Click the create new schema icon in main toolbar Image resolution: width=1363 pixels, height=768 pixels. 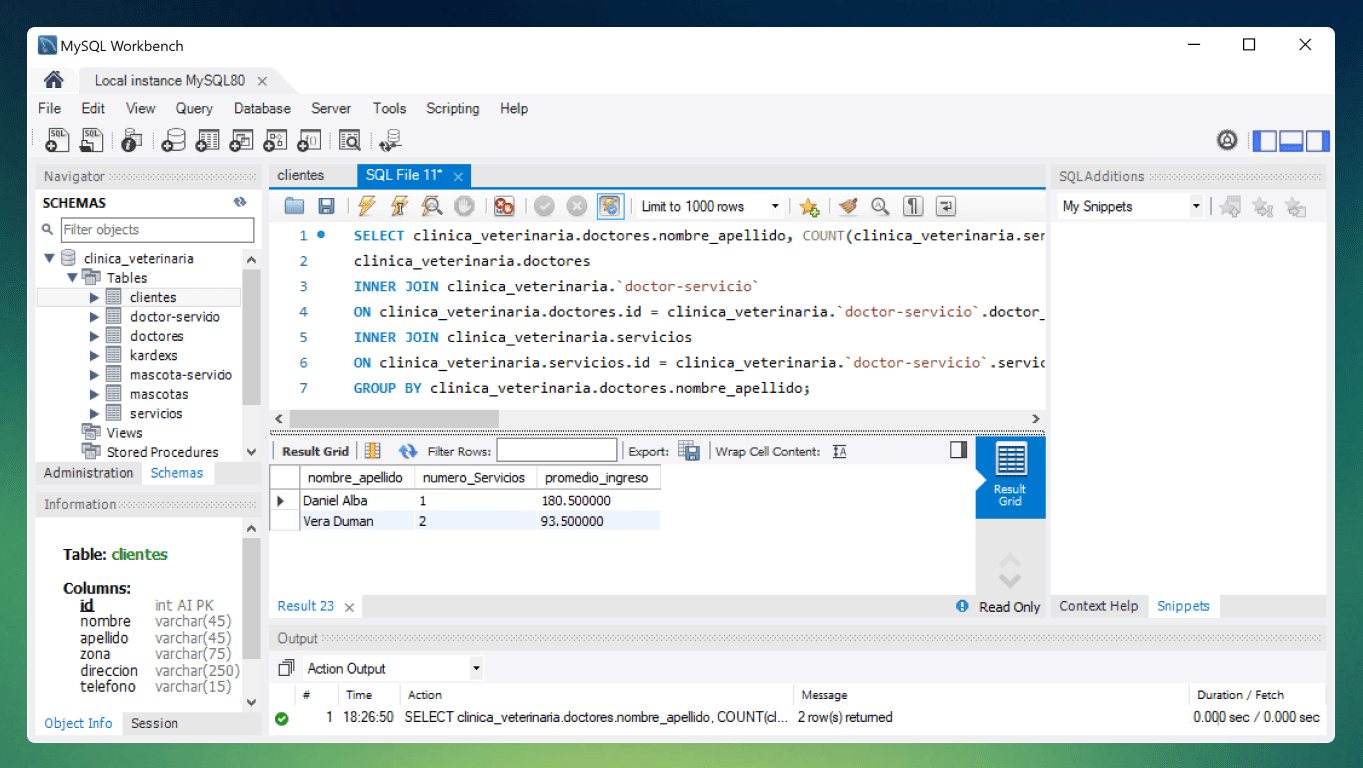coord(174,141)
